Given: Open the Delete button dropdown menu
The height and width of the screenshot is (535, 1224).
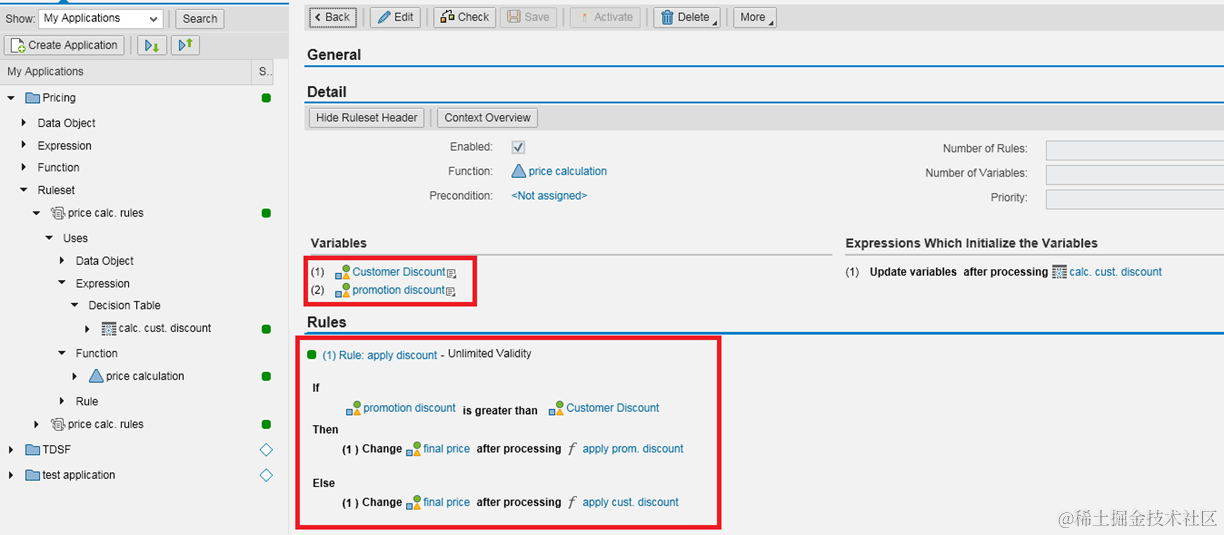Looking at the screenshot, I should point(714,20).
